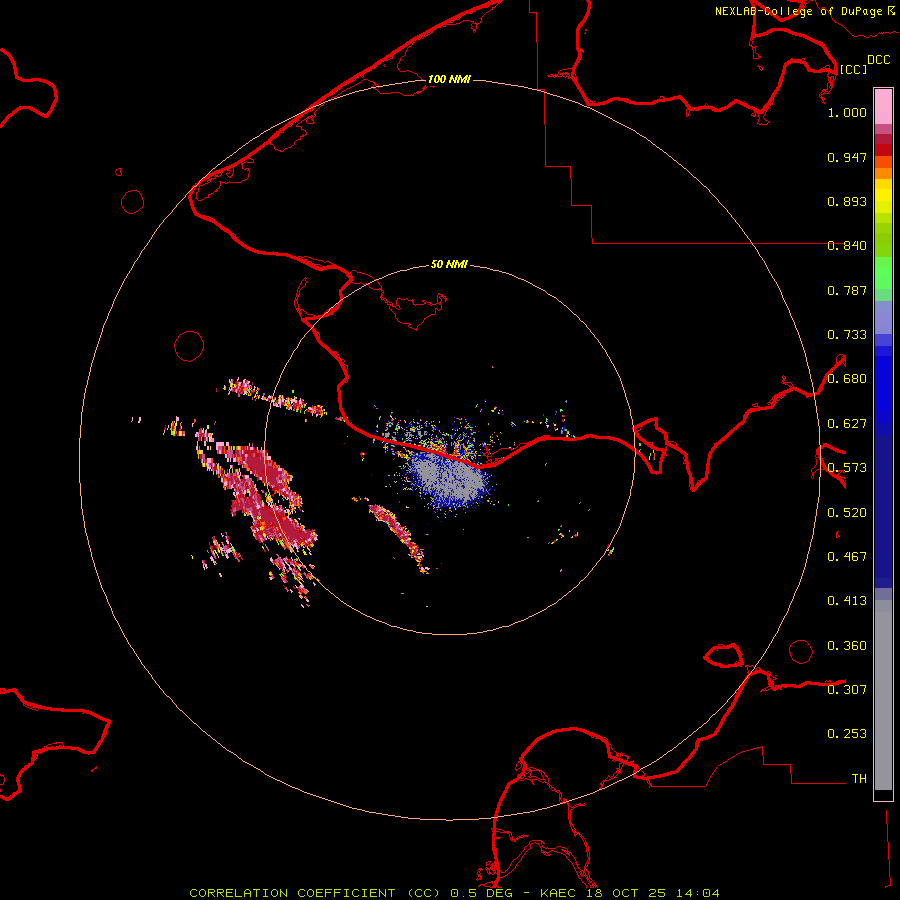
Task: Click the [CC] units label
Action: coord(853,69)
